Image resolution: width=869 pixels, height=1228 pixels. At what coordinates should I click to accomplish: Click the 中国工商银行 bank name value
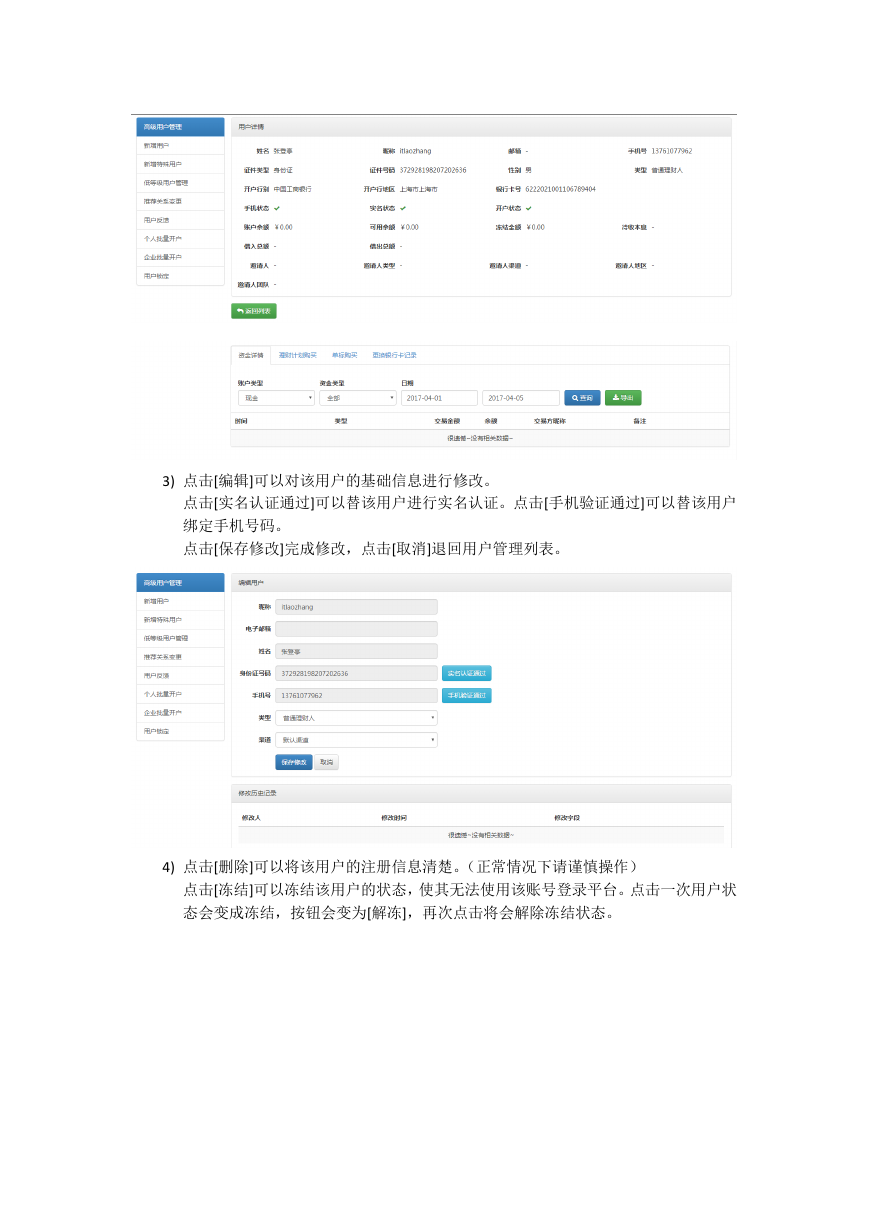coord(292,189)
